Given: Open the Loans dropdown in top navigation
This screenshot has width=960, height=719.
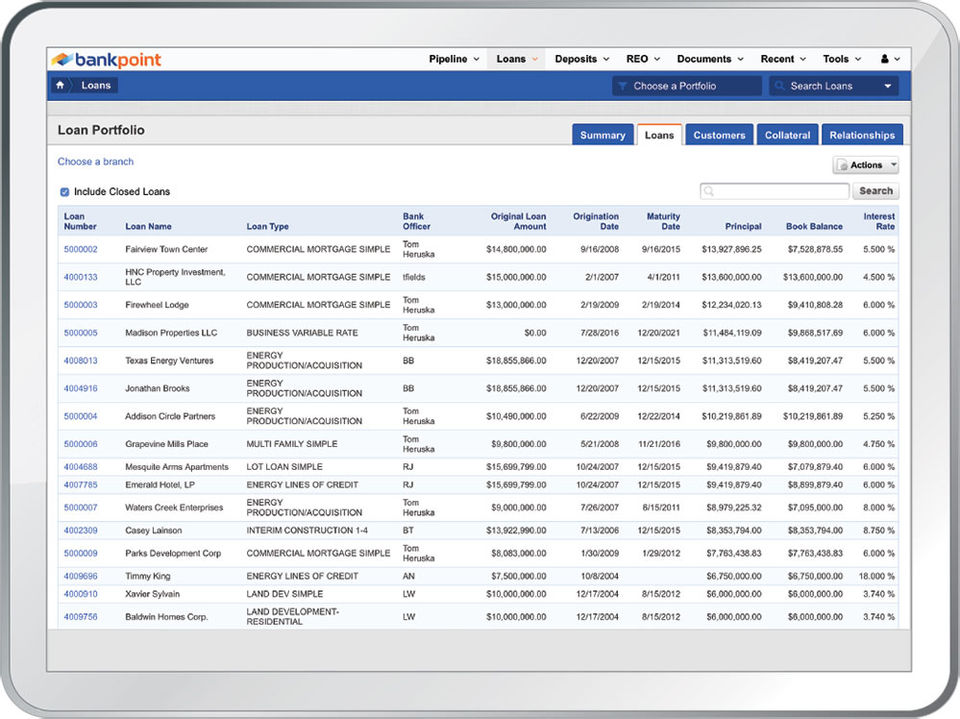Looking at the screenshot, I should point(517,59).
